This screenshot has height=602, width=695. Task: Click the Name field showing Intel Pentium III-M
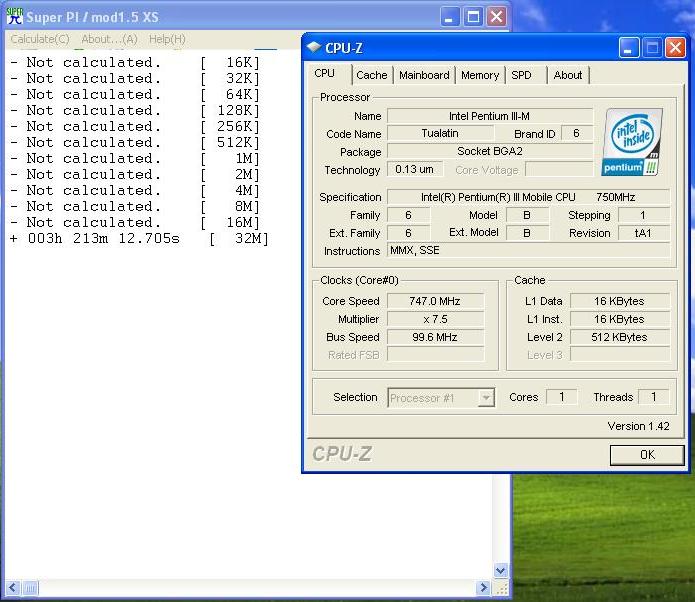tap(490, 116)
